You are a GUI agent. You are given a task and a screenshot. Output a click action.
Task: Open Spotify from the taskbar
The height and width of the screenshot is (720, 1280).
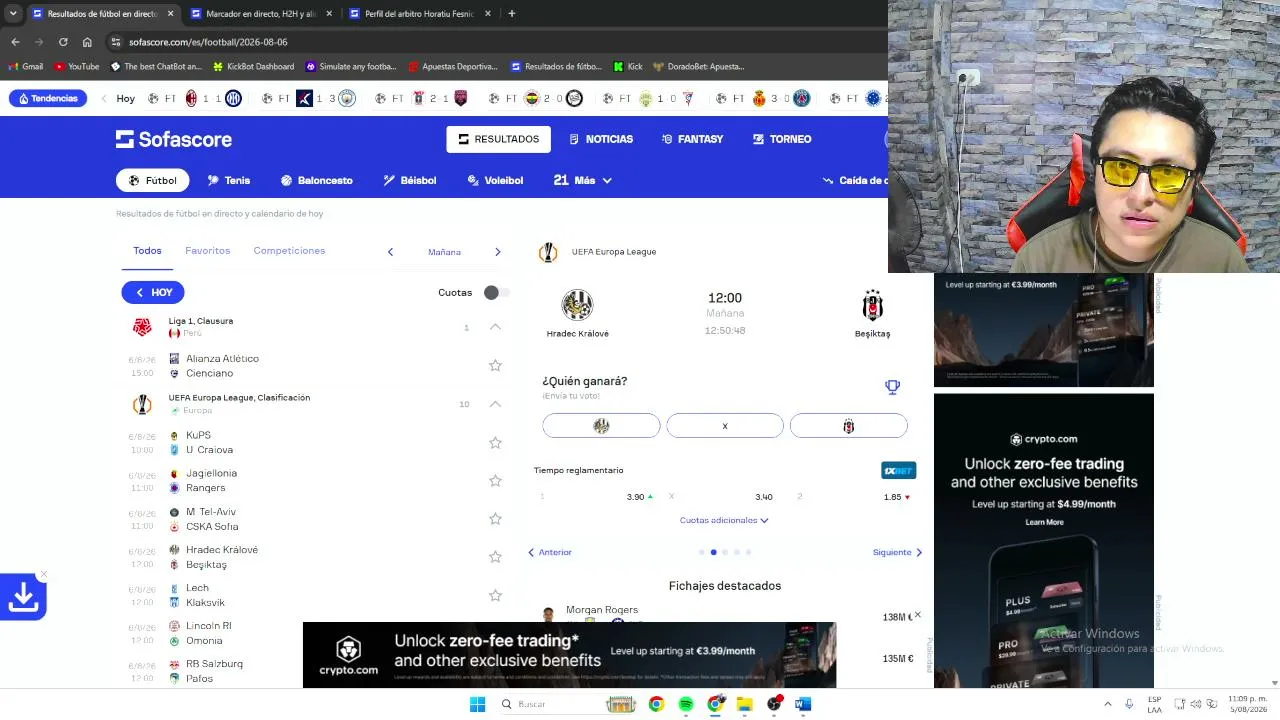[686, 704]
